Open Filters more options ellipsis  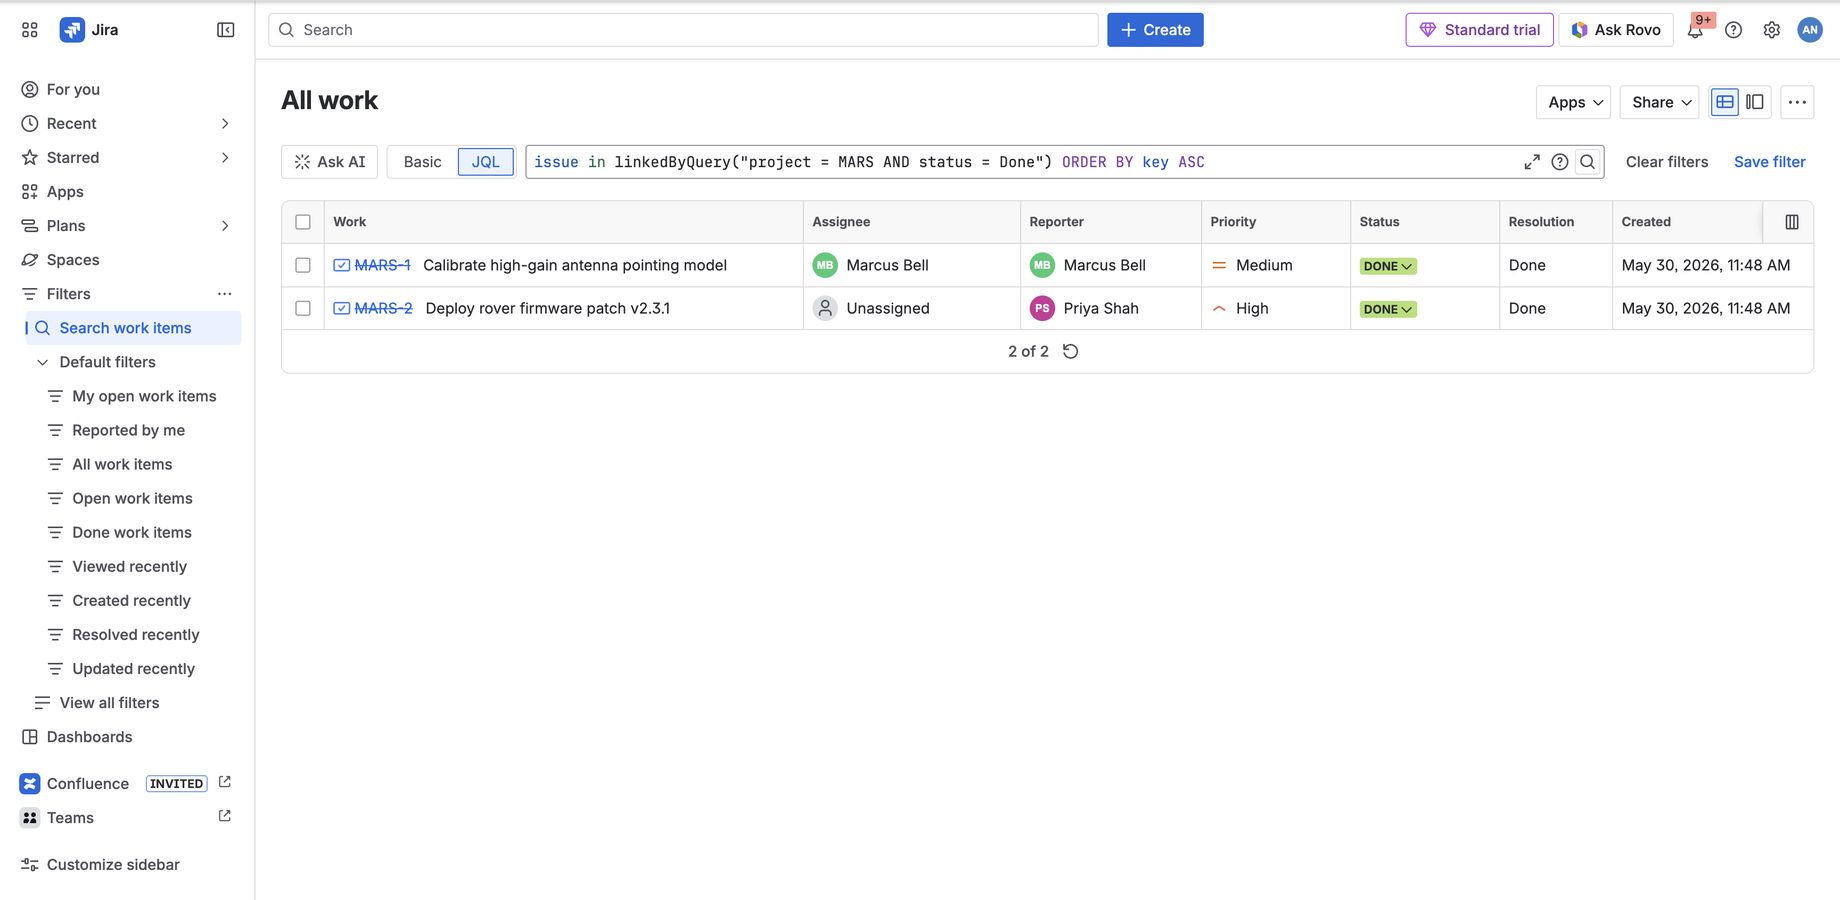click(x=225, y=294)
